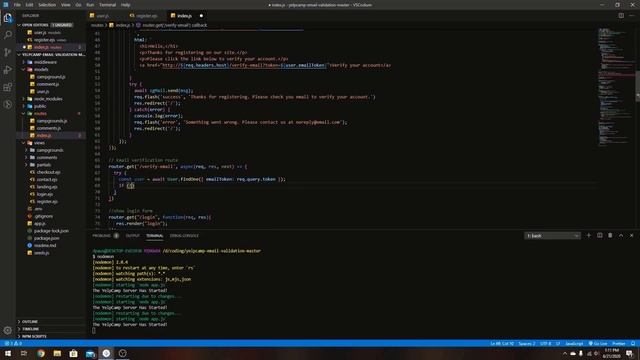Open the Source Control view

pos(8,52)
